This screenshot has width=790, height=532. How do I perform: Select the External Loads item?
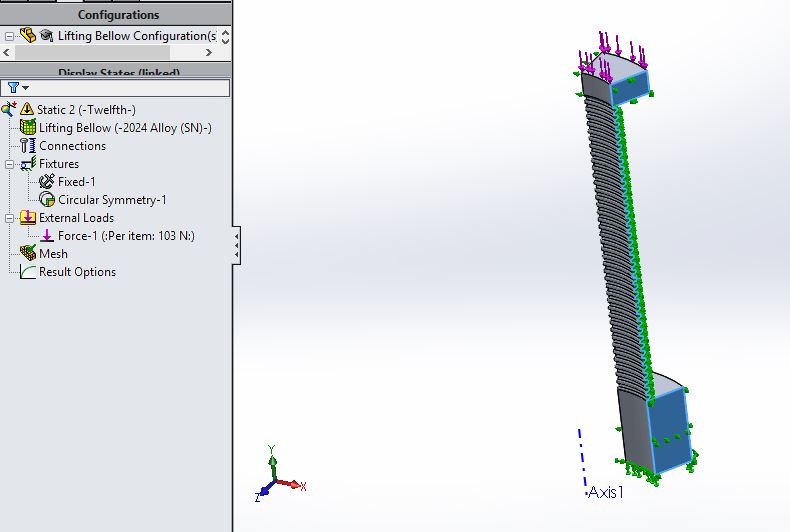(77, 218)
